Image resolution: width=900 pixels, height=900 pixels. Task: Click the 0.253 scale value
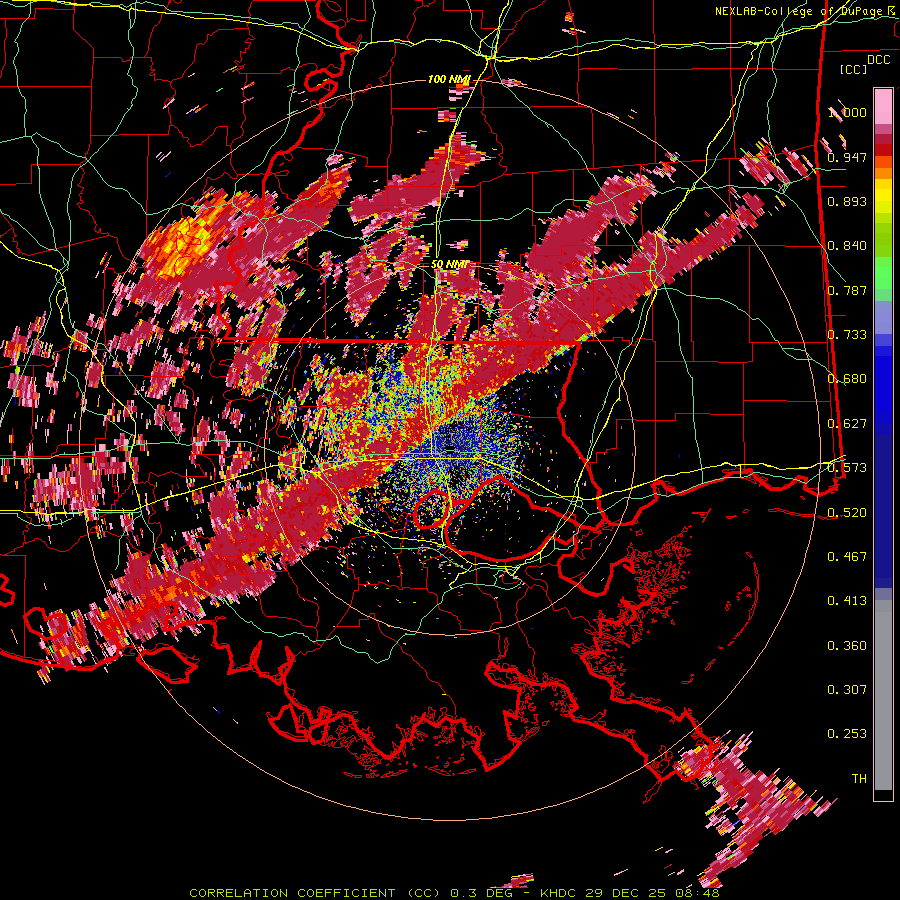coord(847,734)
